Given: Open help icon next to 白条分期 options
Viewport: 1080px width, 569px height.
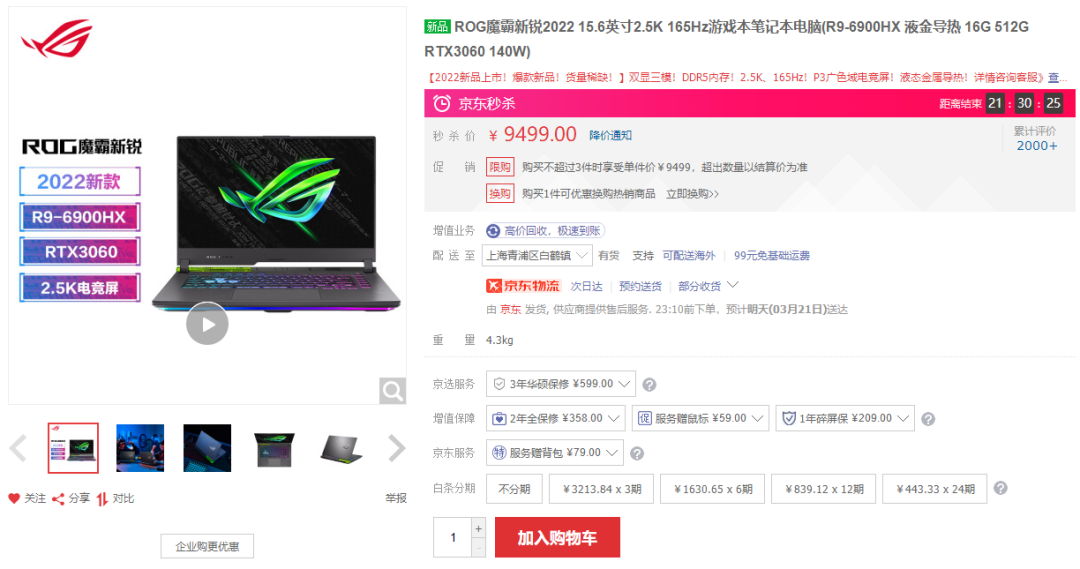Looking at the screenshot, I should pos(1001,488).
